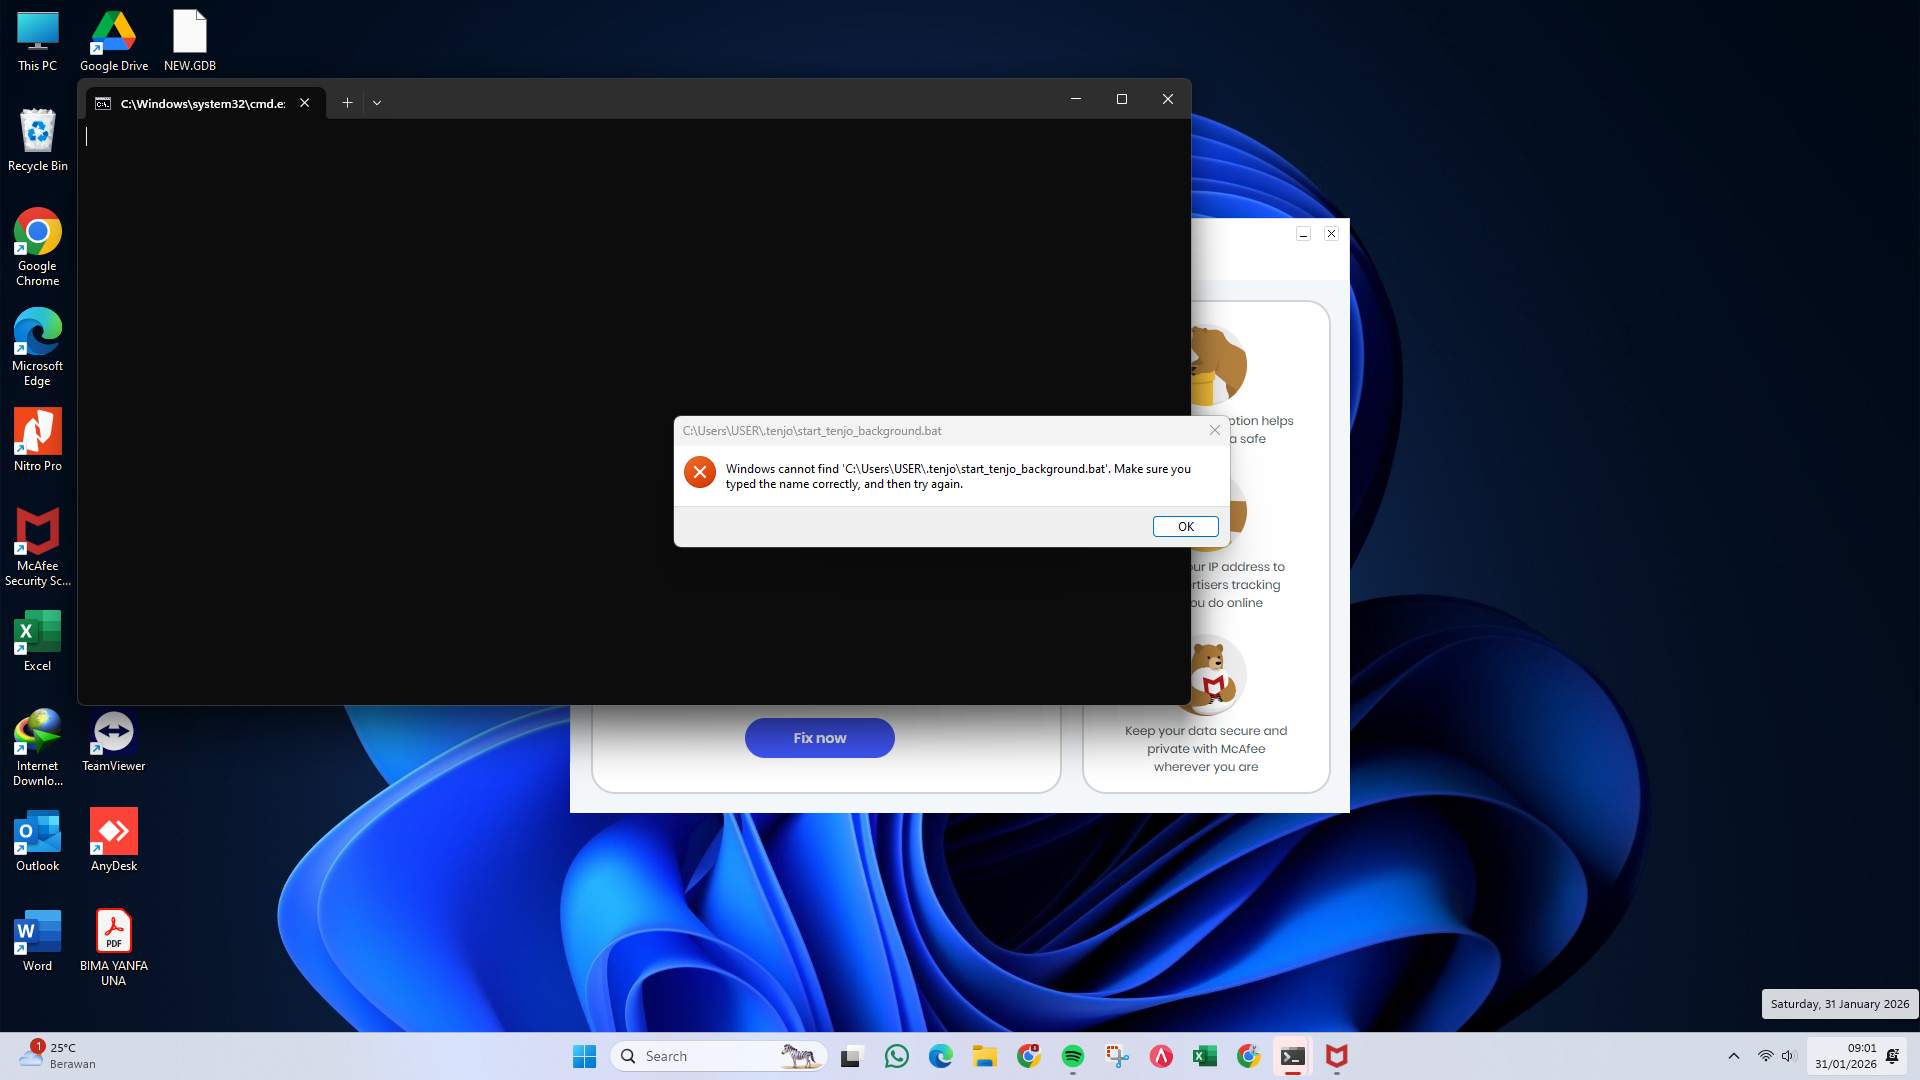Click OK on the error dialog
The height and width of the screenshot is (1080, 1920).
(x=1185, y=526)
